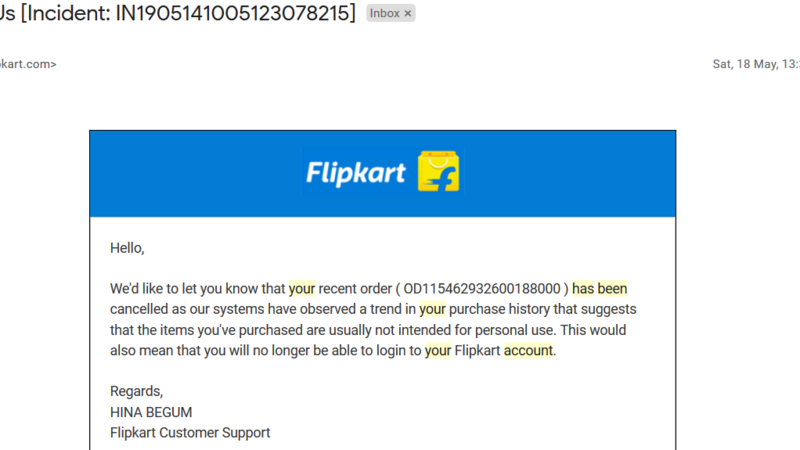Screen dimensions: 800x450
Task: Click the highlighted word "account"
Action: point(528,351)
